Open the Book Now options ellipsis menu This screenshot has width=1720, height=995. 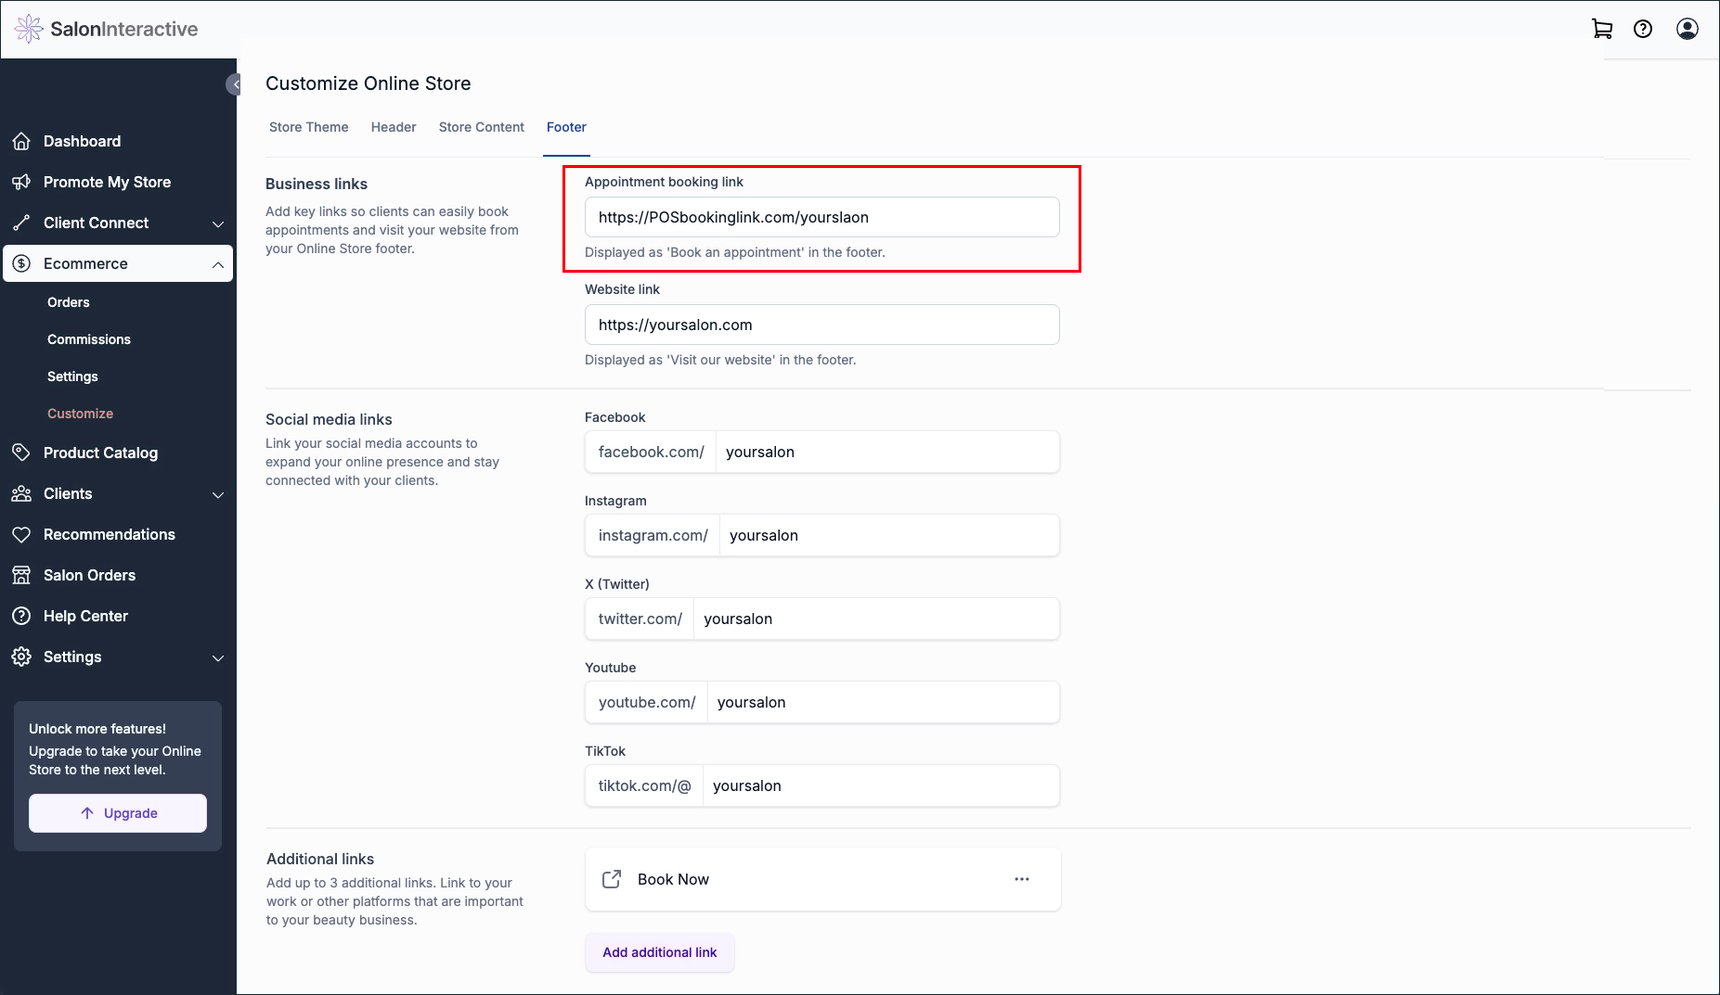pyautogui.click(x=1021, y=879)
